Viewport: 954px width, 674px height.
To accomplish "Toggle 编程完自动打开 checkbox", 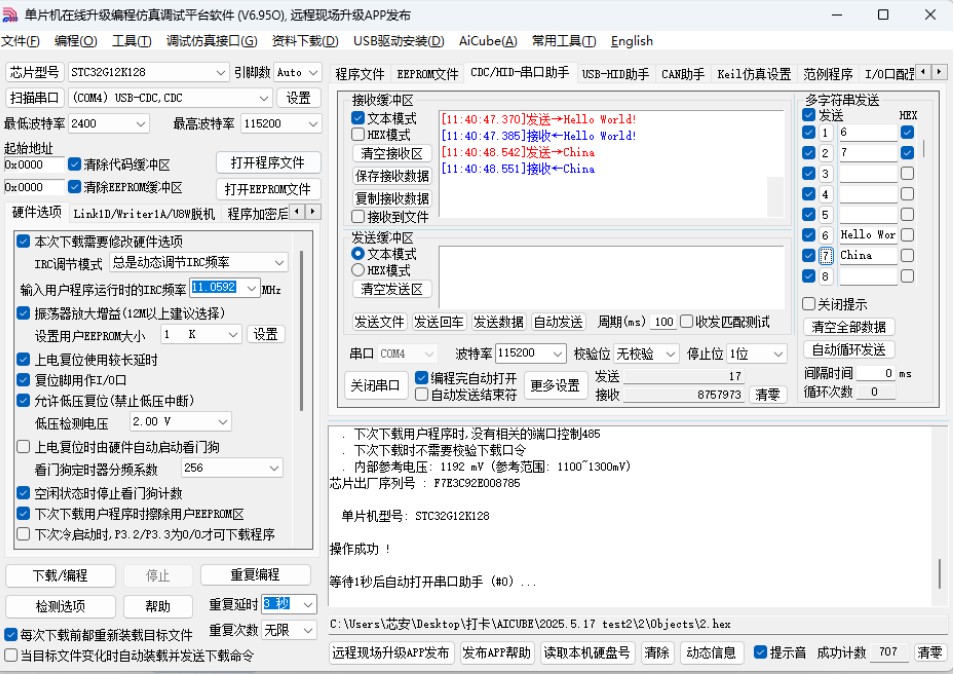I will tap(421, 378).
